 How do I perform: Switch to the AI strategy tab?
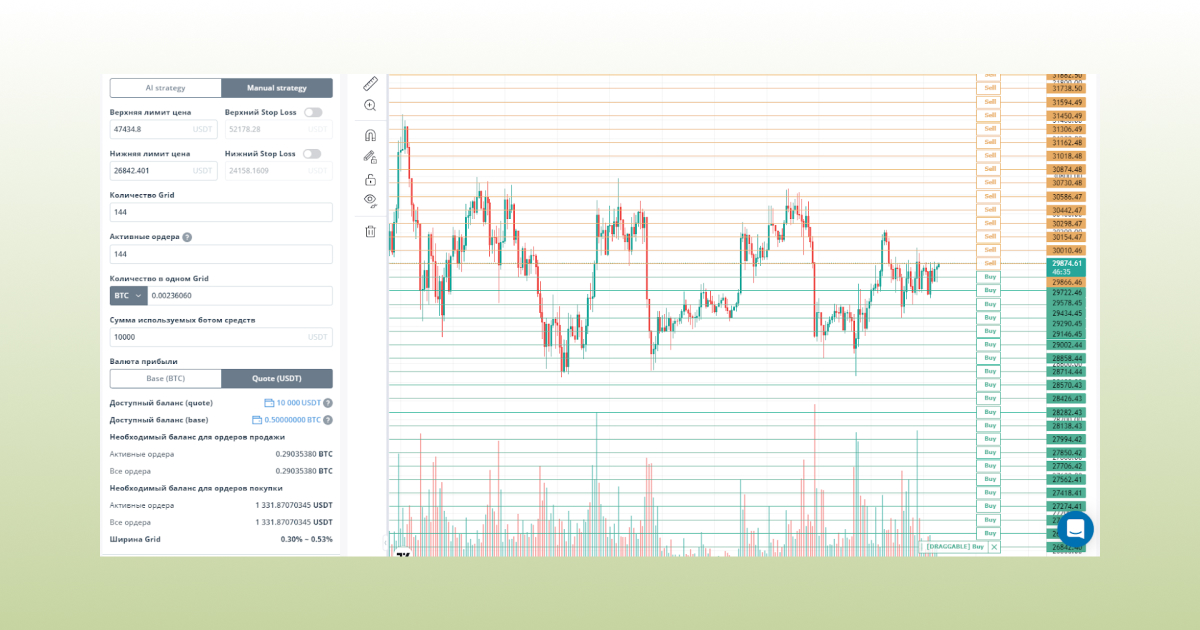tap(165, 88)
